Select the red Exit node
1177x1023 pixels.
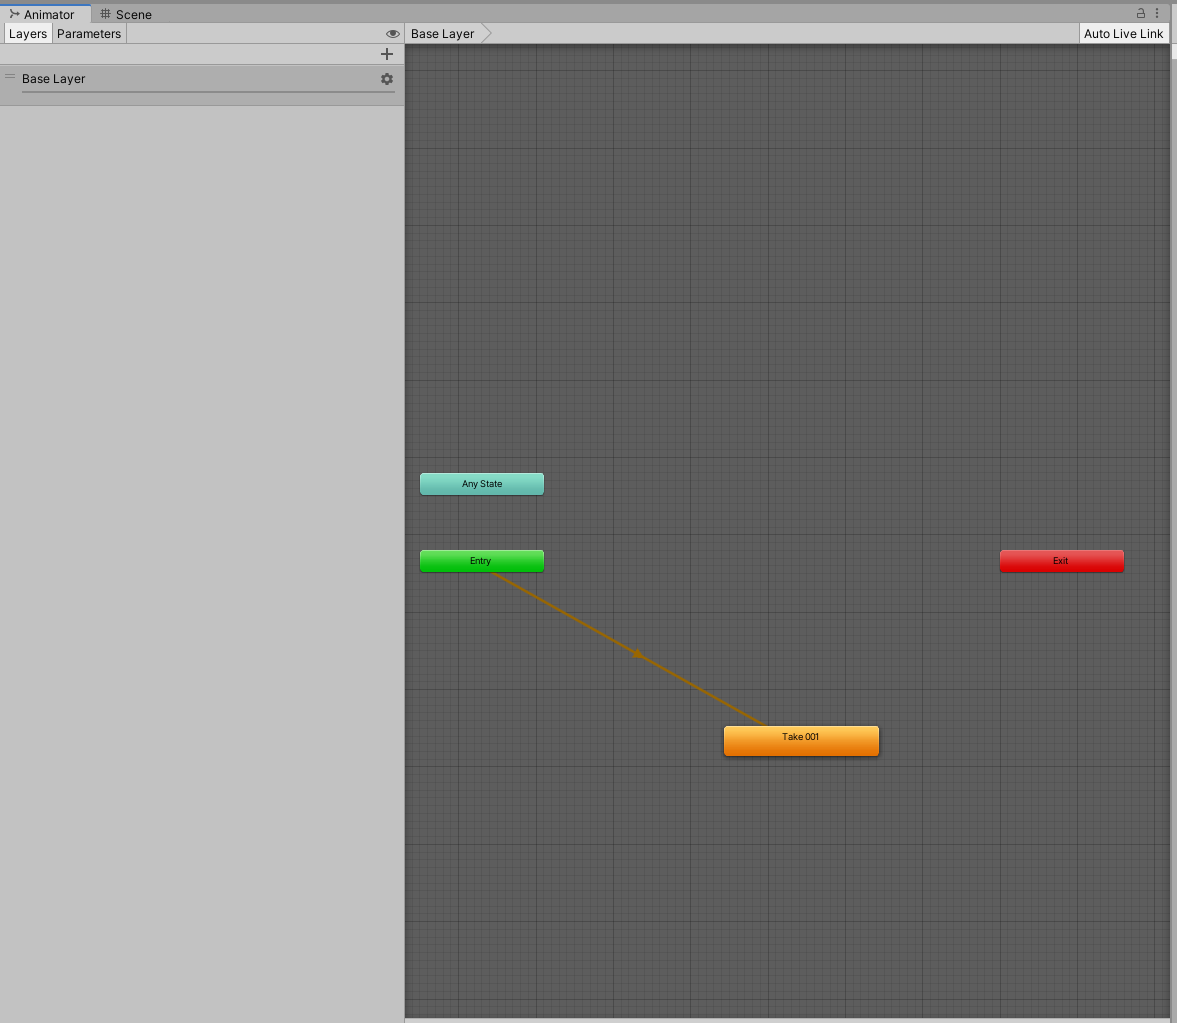click(x=1061, y=561)
